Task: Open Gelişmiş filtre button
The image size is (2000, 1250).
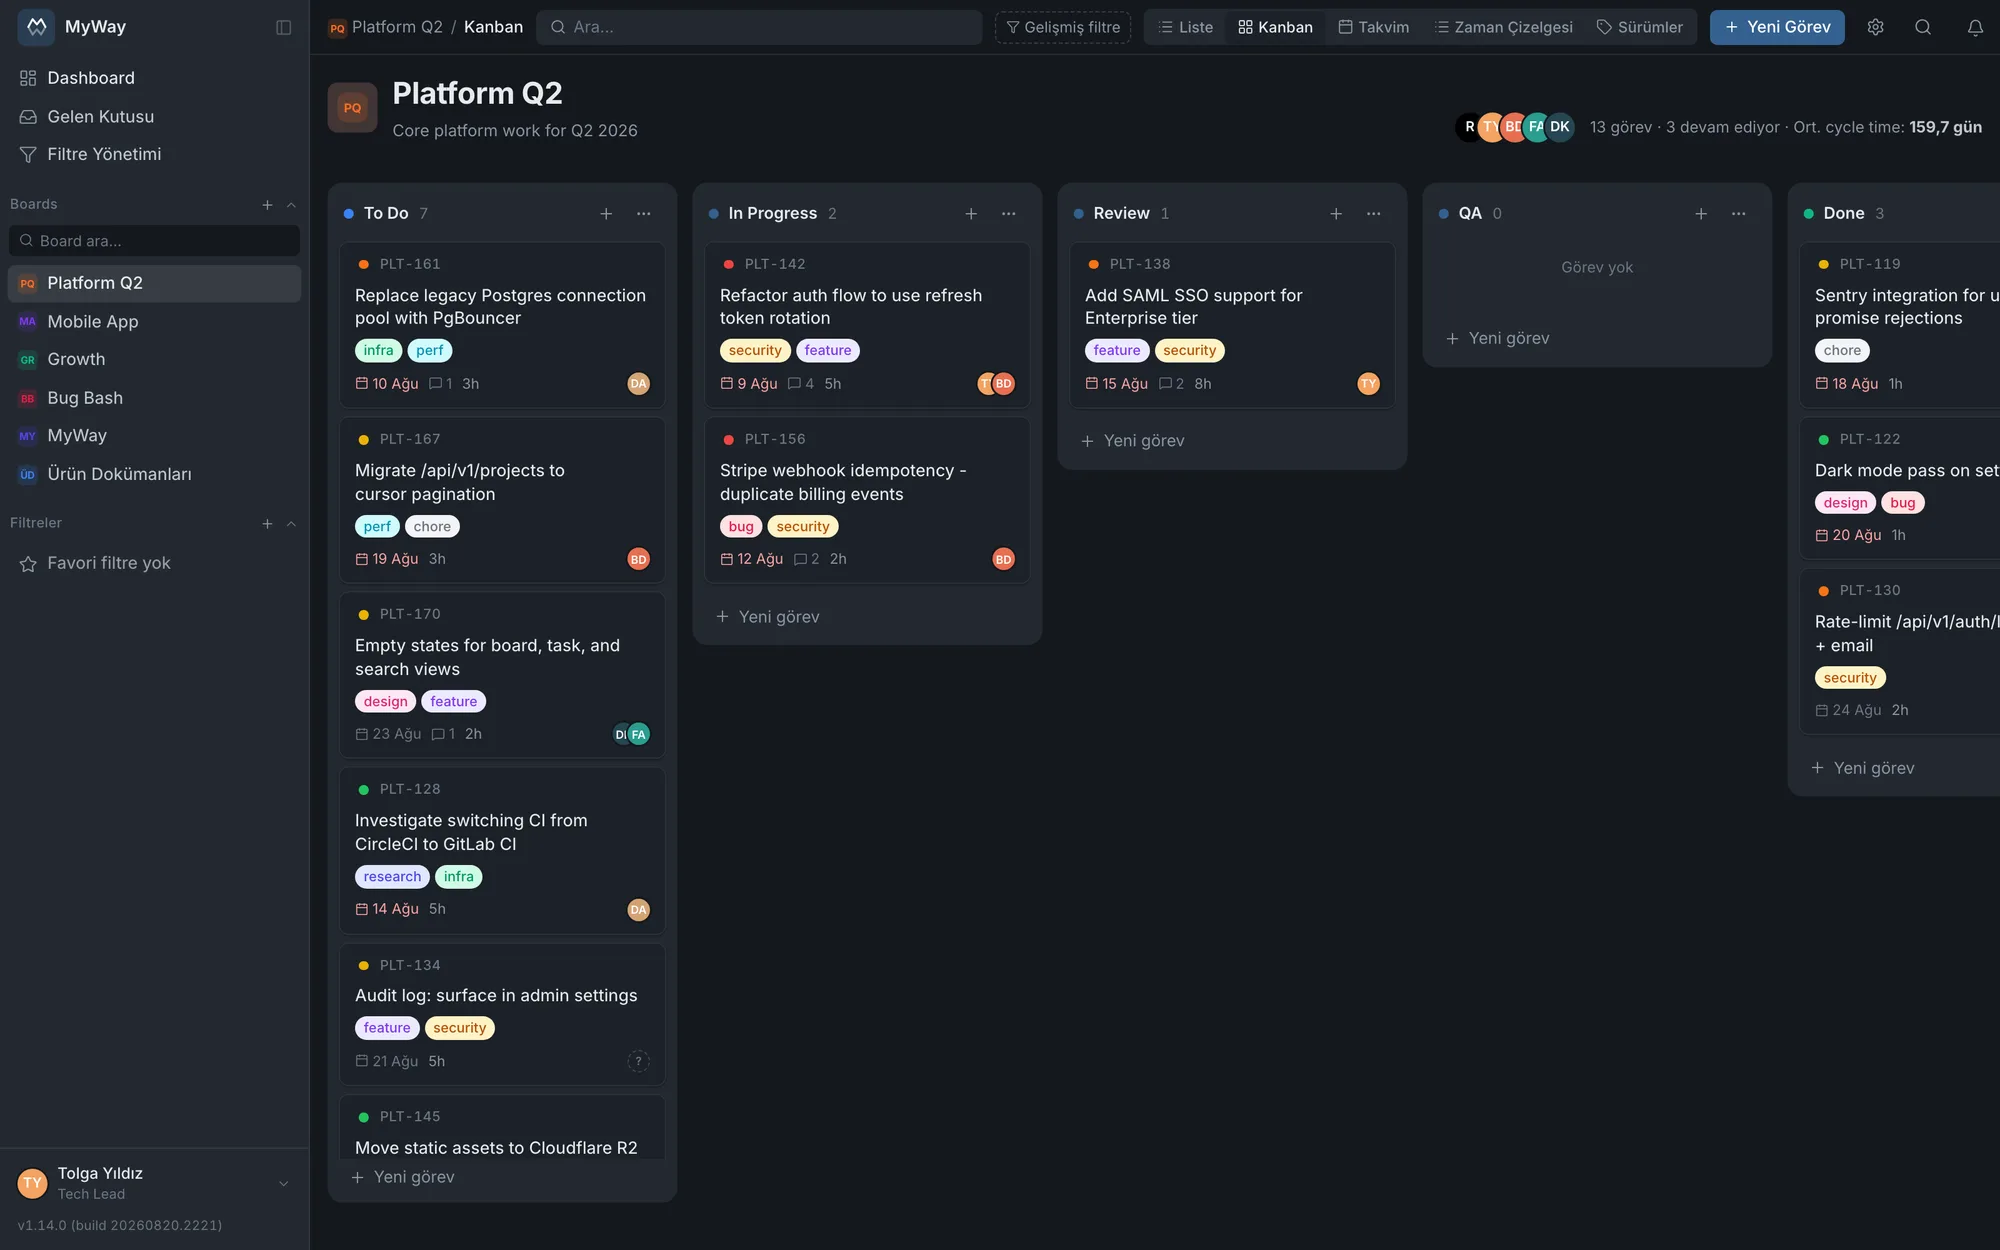Action: click(1063, 27)
